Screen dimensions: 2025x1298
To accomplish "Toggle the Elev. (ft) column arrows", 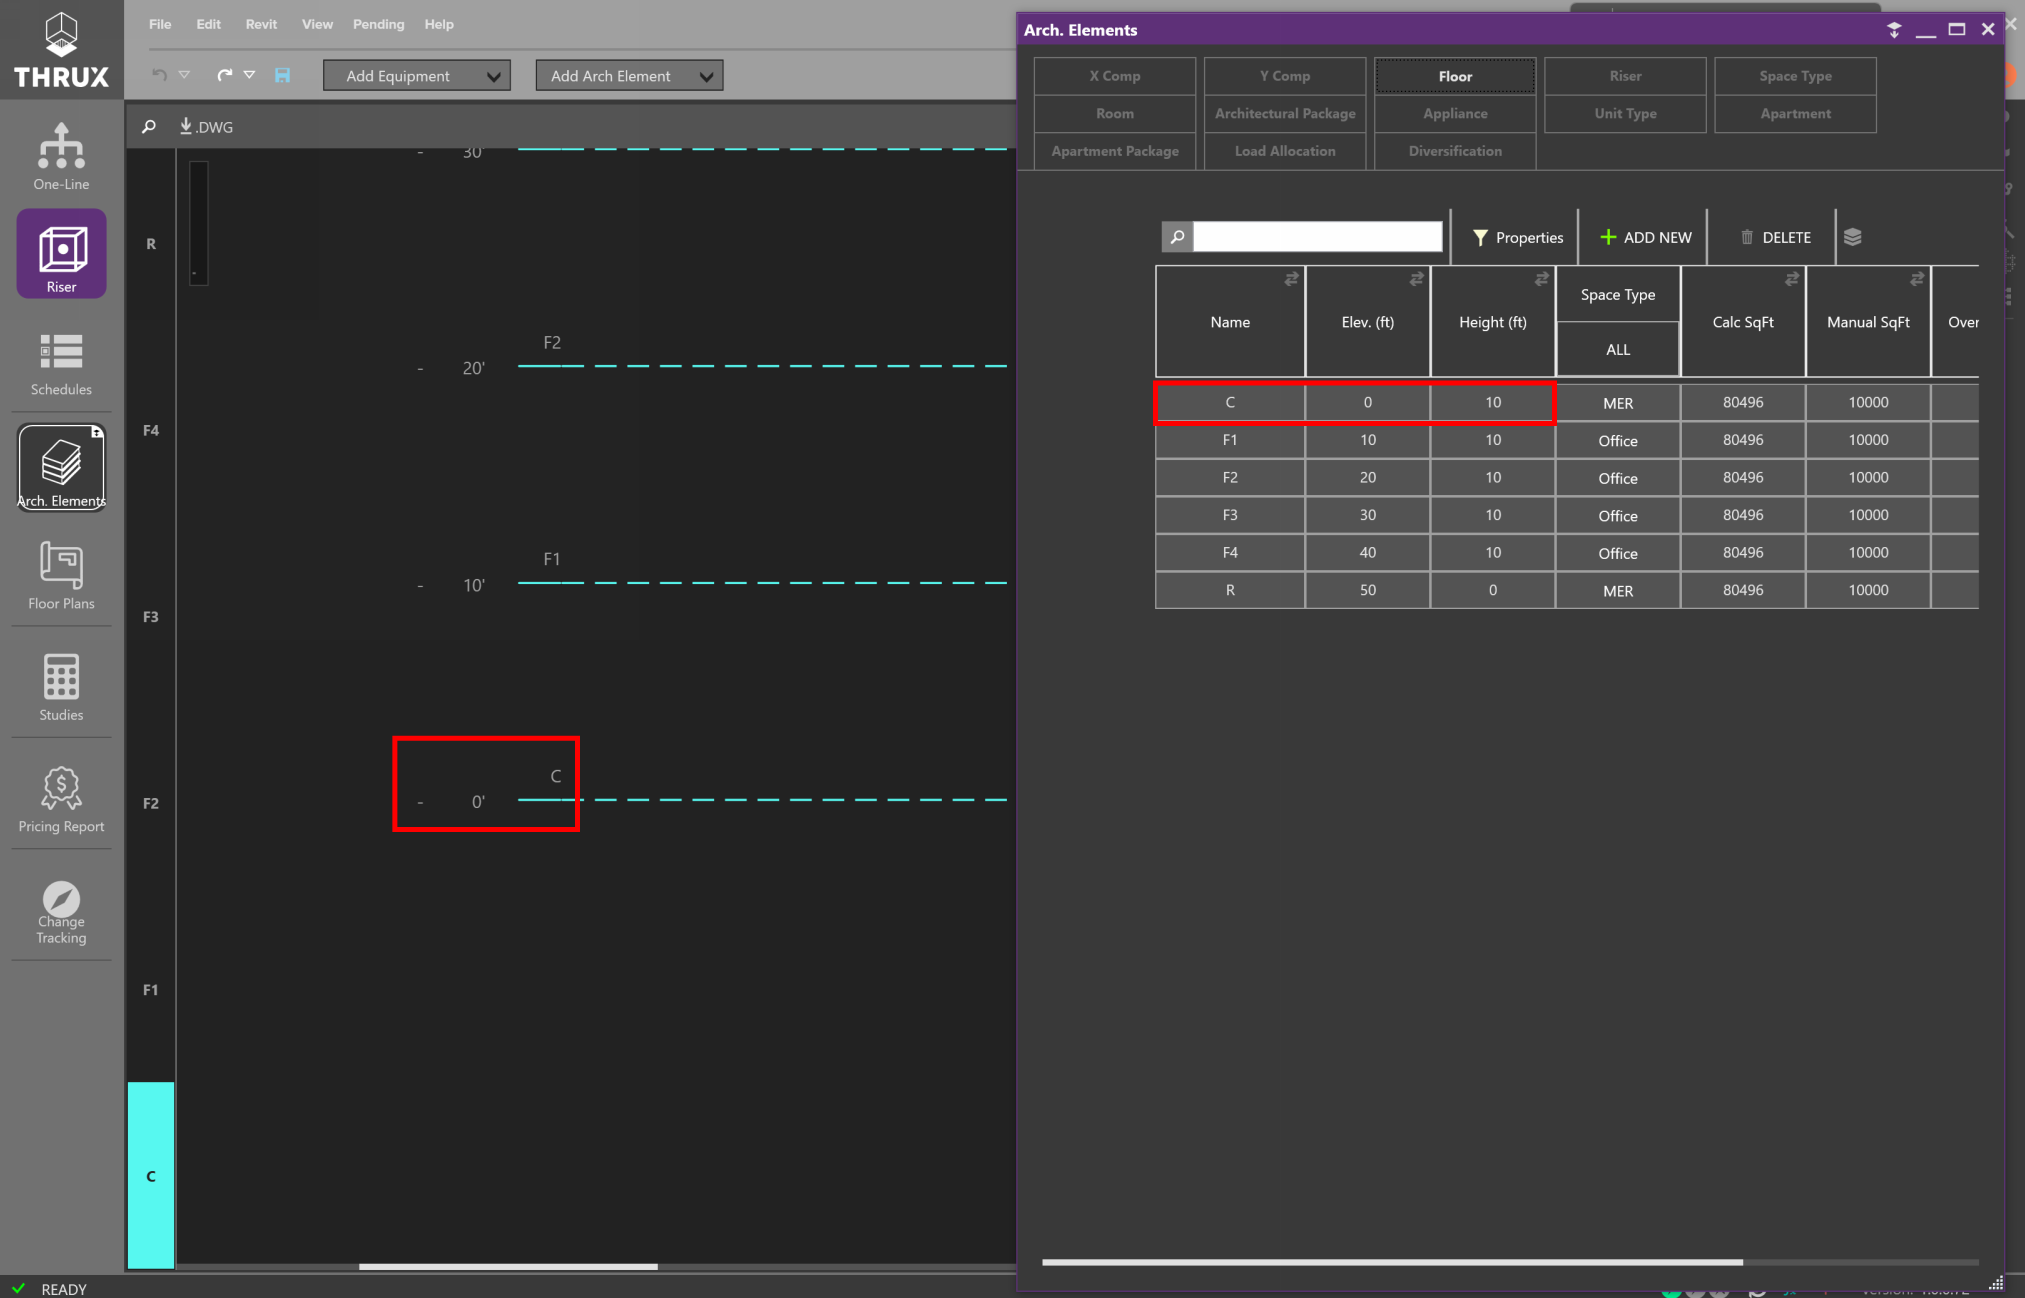I will point(1416,279).
